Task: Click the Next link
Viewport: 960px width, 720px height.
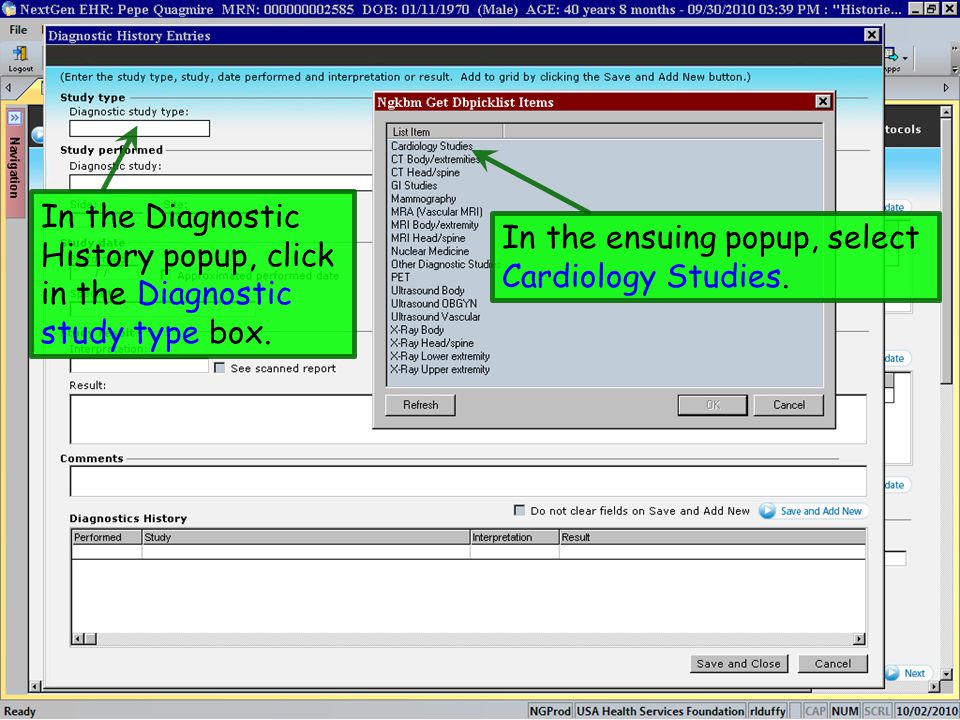Action: tap(915, 673)
